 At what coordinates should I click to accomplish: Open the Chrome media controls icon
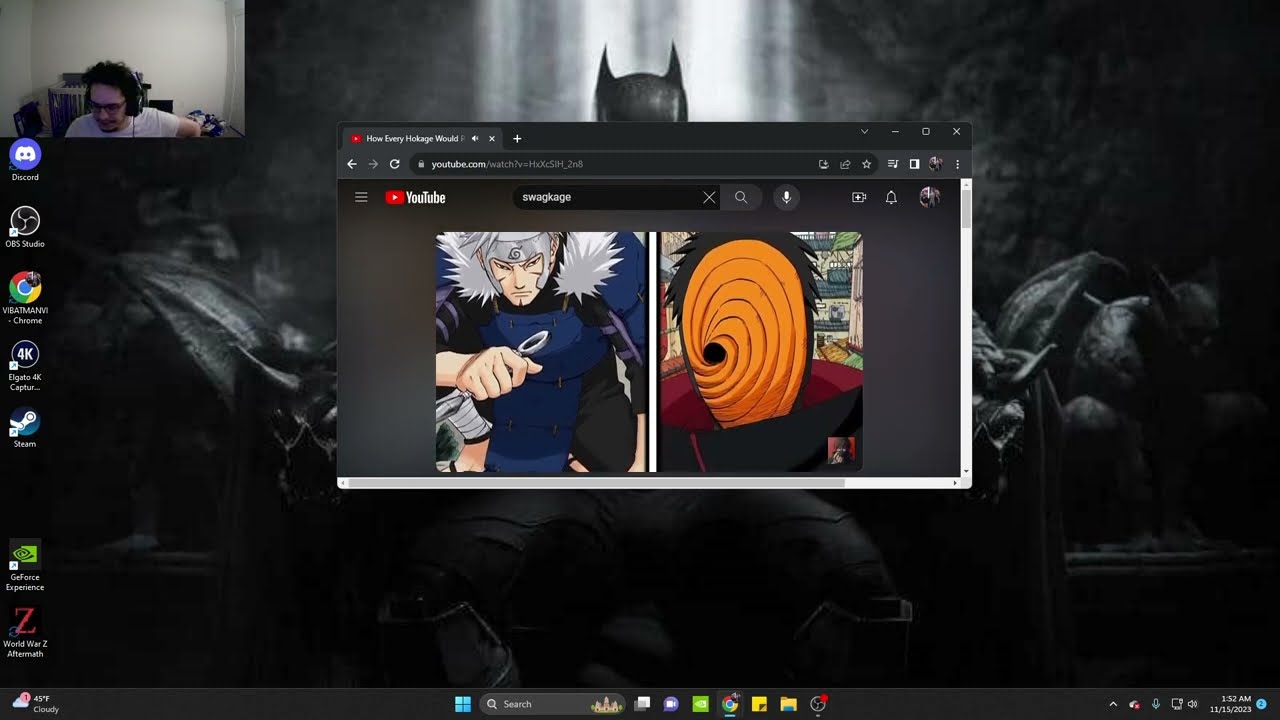point(894,164)
